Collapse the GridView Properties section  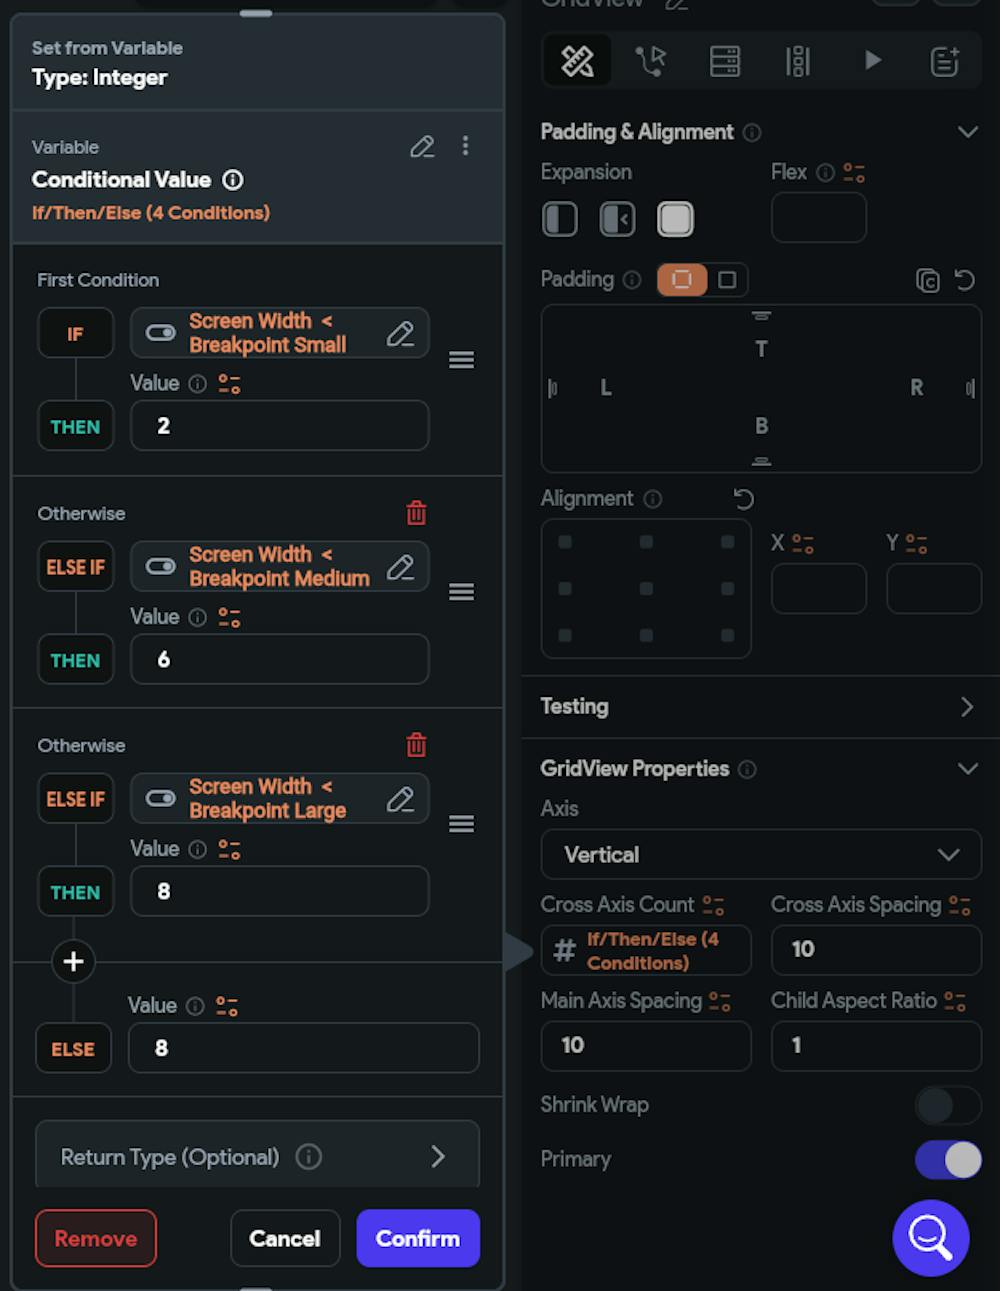click(967, 769)
